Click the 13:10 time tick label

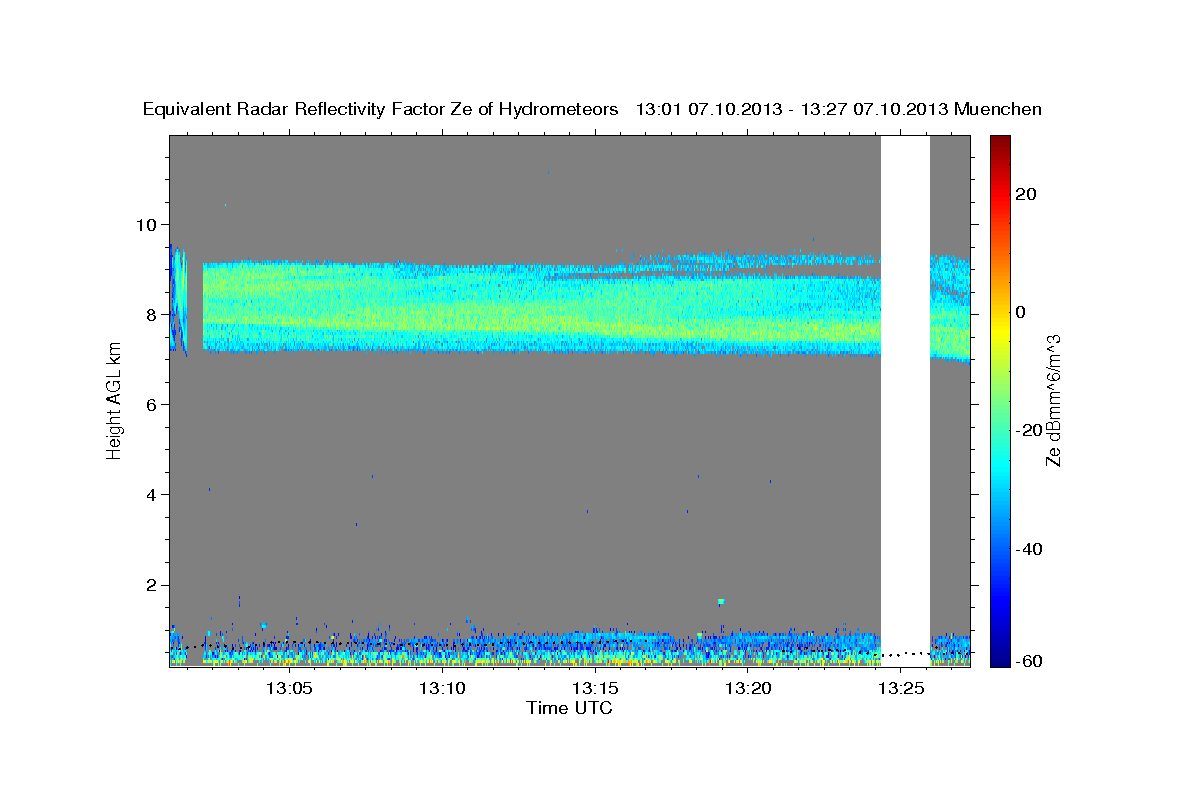tap(443, 689)
